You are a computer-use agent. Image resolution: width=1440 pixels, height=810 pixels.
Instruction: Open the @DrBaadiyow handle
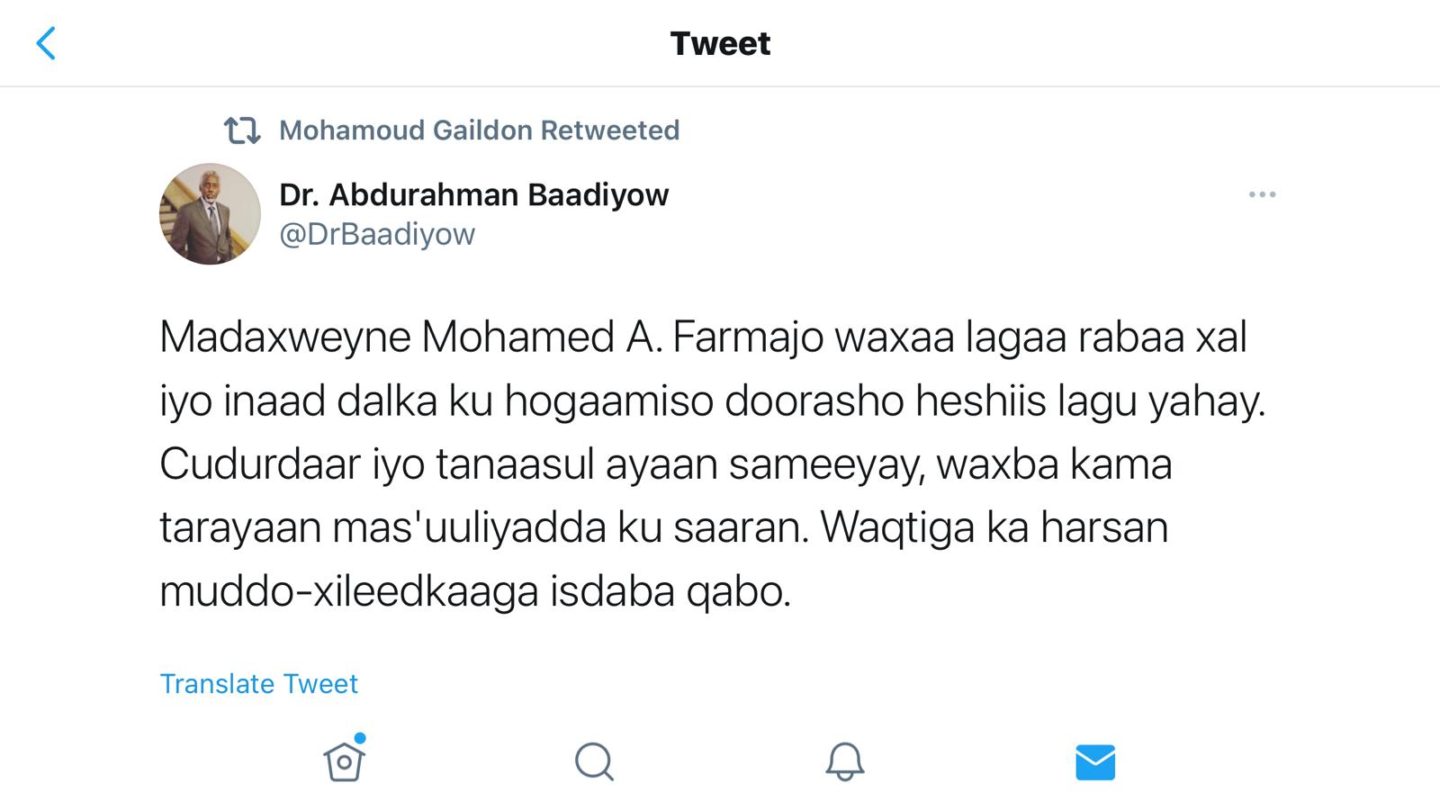(x=377, y=234)
